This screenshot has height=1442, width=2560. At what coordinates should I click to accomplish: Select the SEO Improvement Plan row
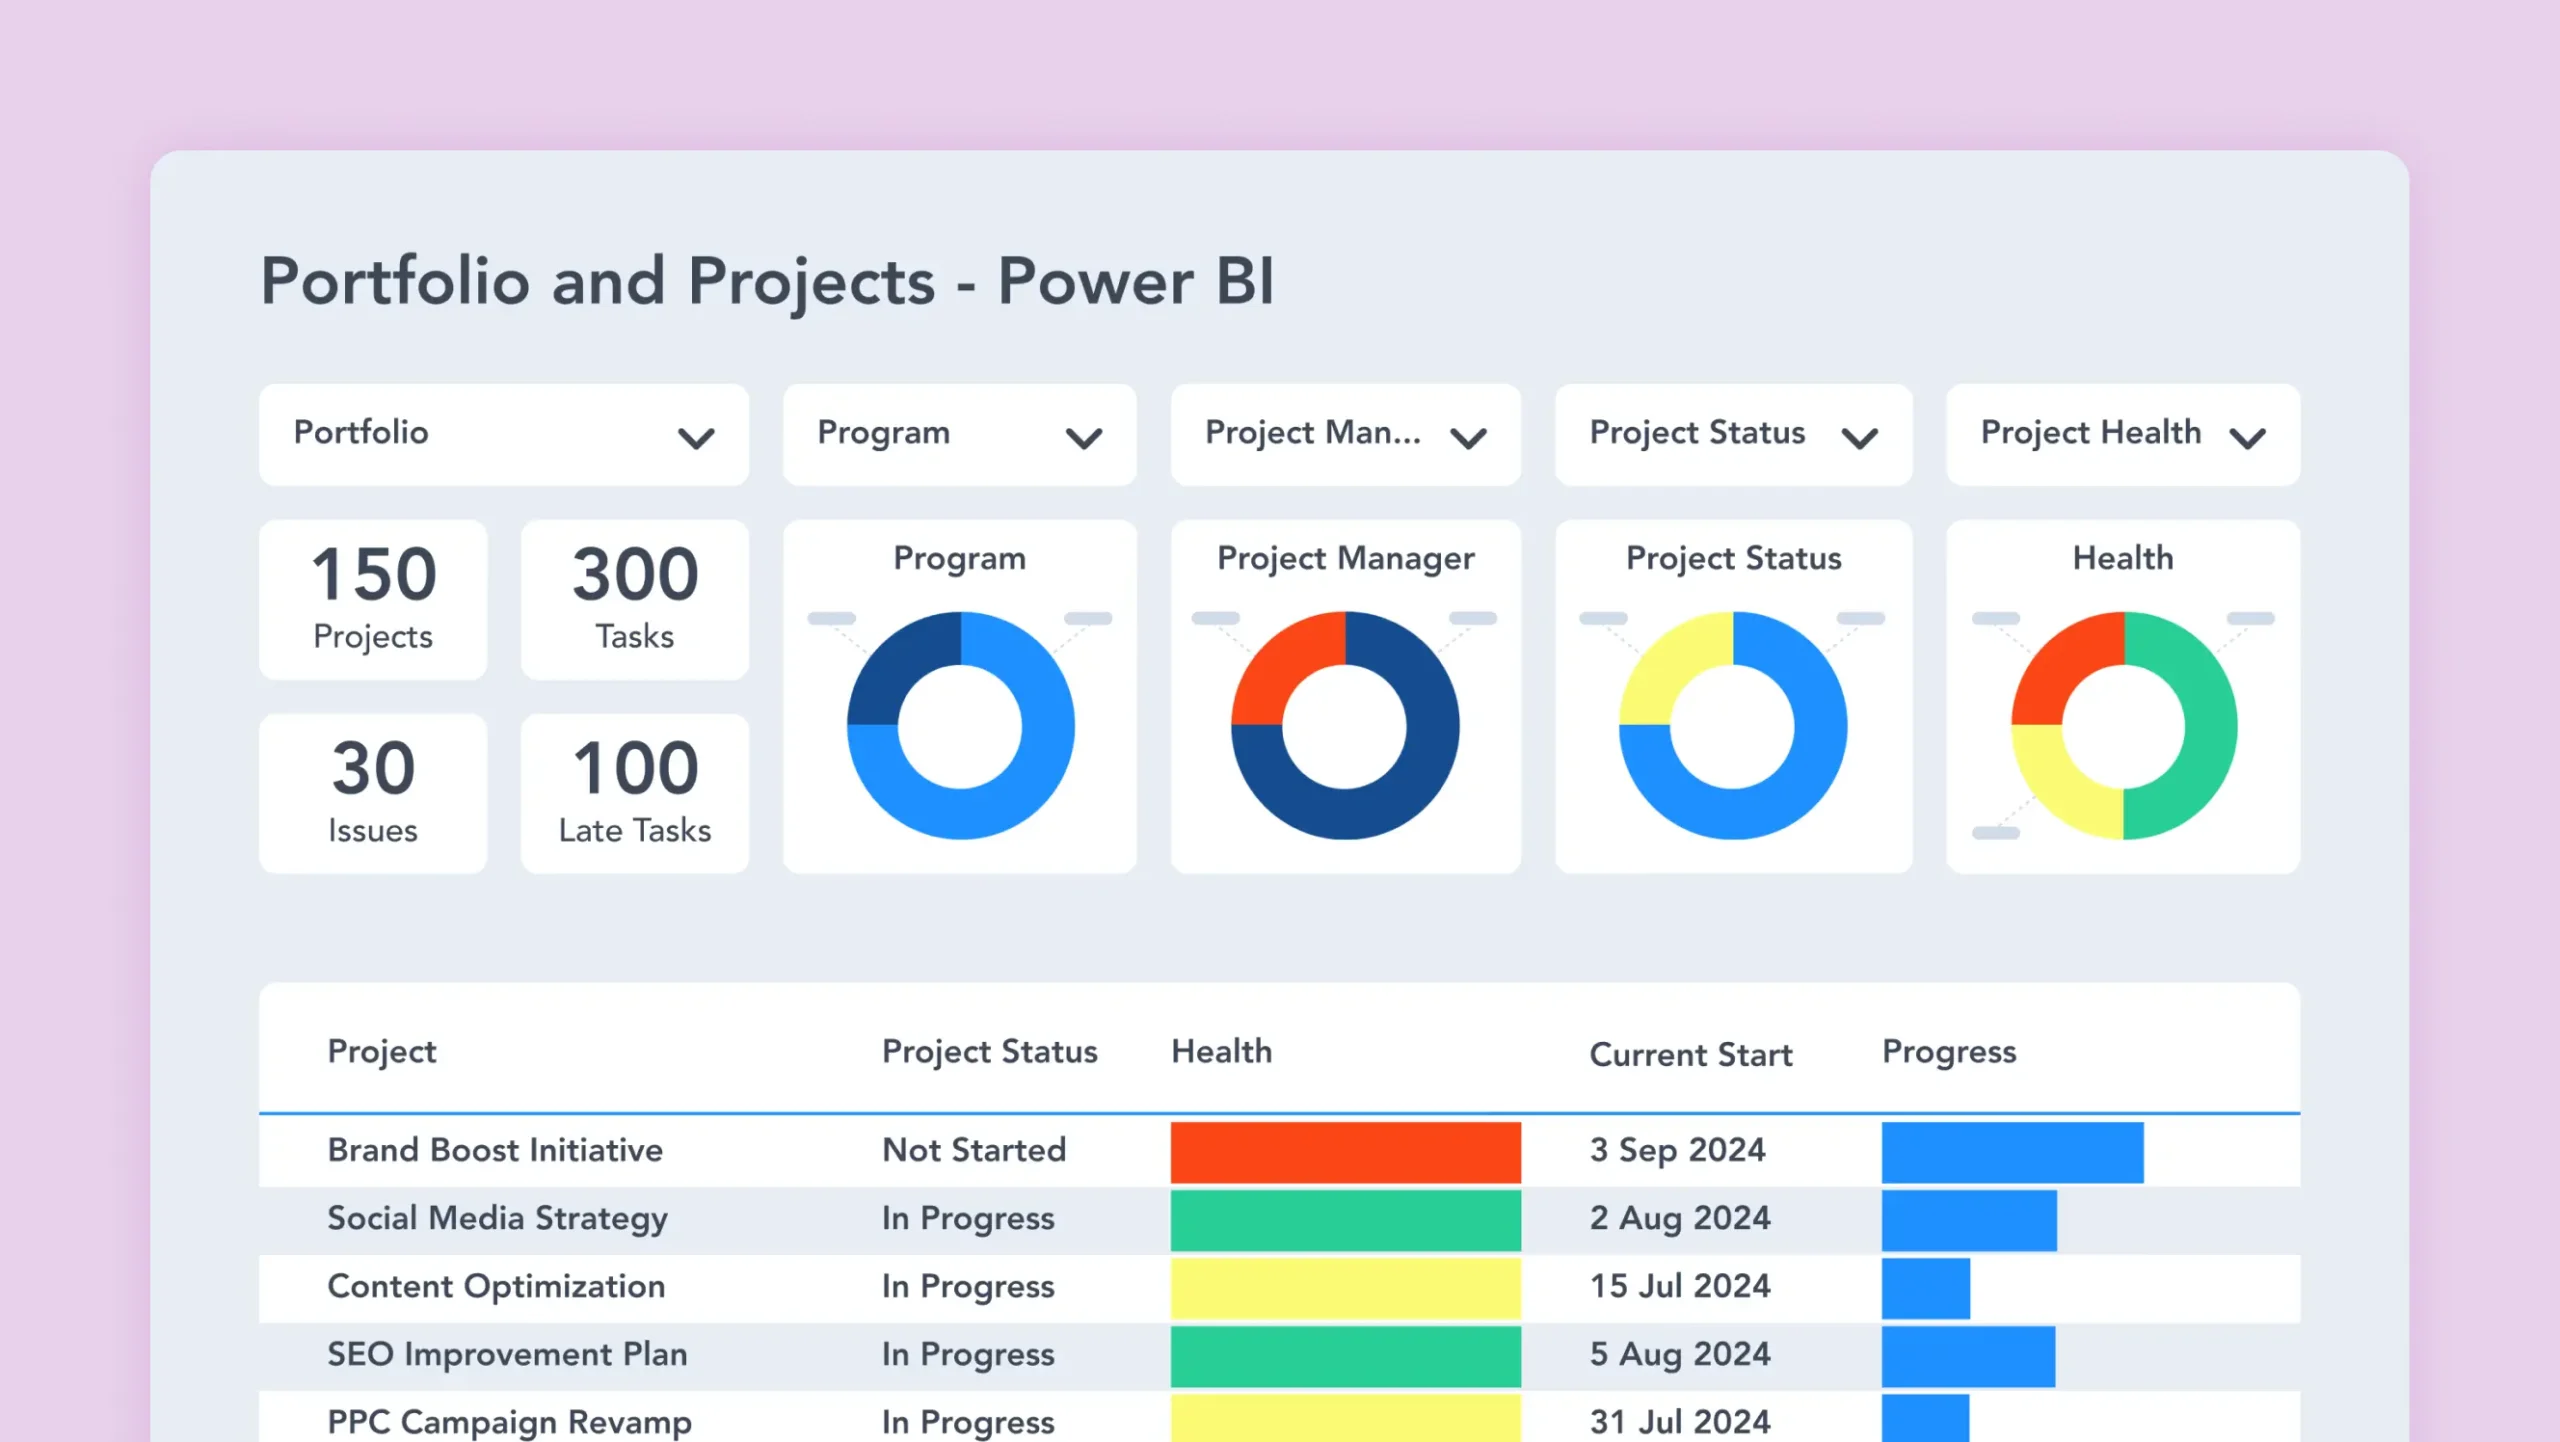(x=507, y=1354)
